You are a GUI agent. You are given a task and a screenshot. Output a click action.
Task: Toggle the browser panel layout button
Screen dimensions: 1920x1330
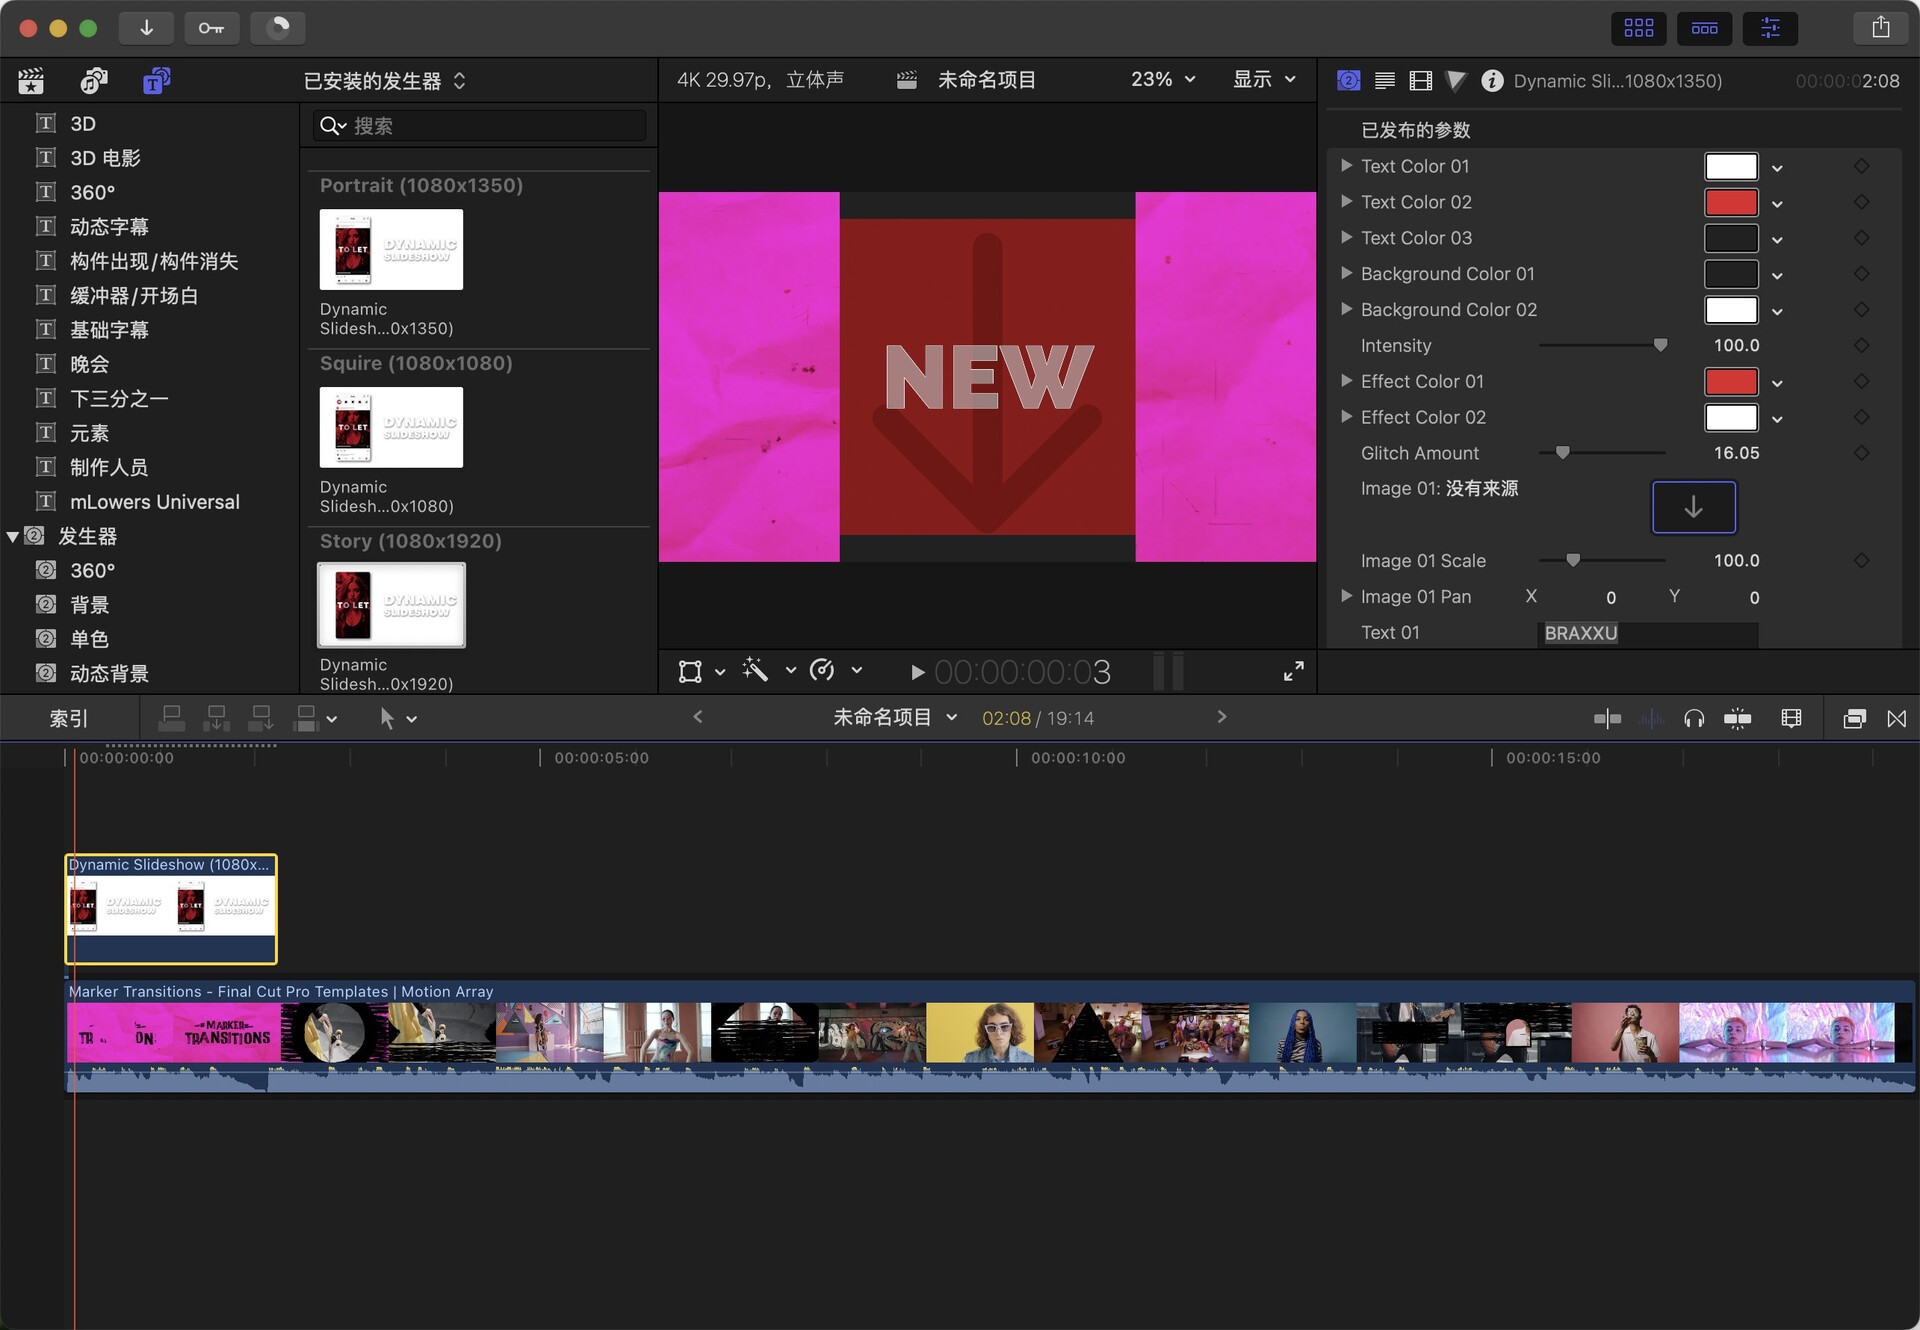[x=1638, y=28]
